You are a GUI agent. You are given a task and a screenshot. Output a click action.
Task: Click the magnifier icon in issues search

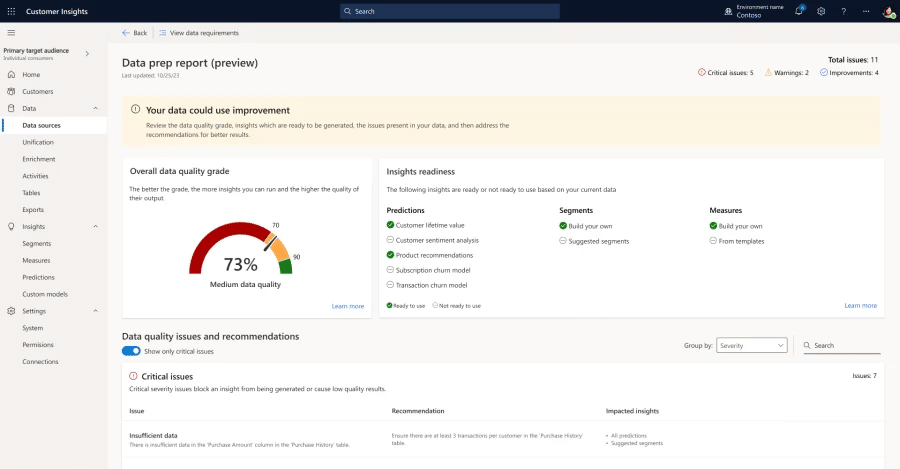(807, 345)
